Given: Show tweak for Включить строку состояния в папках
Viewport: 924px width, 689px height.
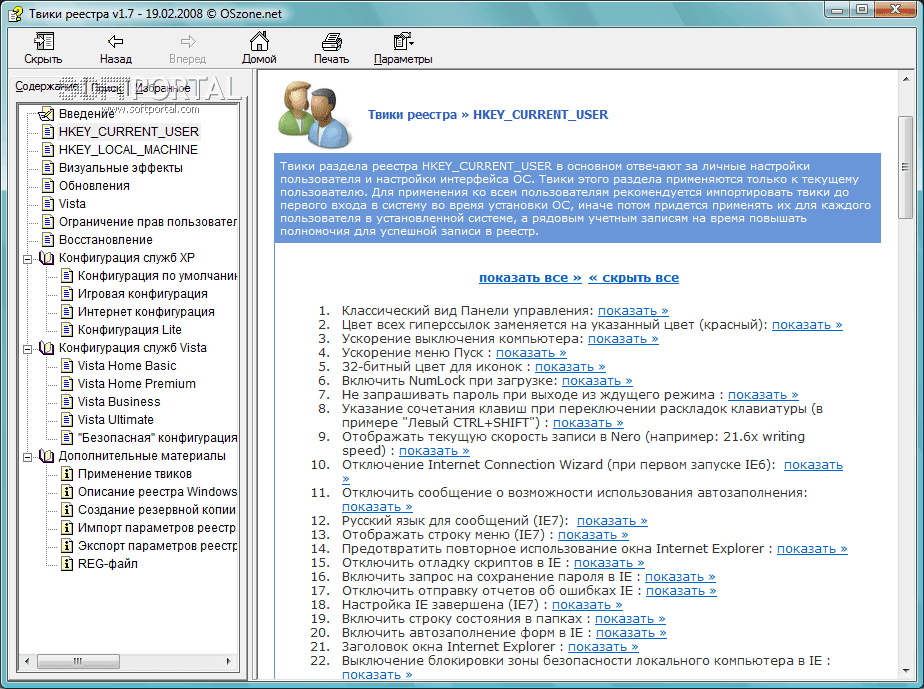Looking at the screenshot, I should click(x=630, y=619).
